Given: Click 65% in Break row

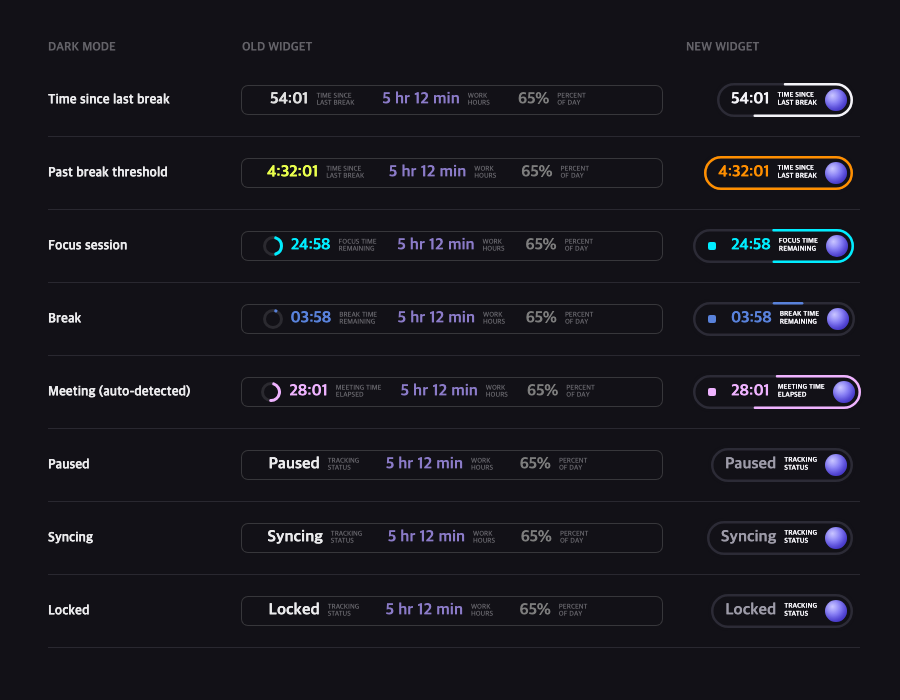Looking at the screenshot, I should coord(541,317).
